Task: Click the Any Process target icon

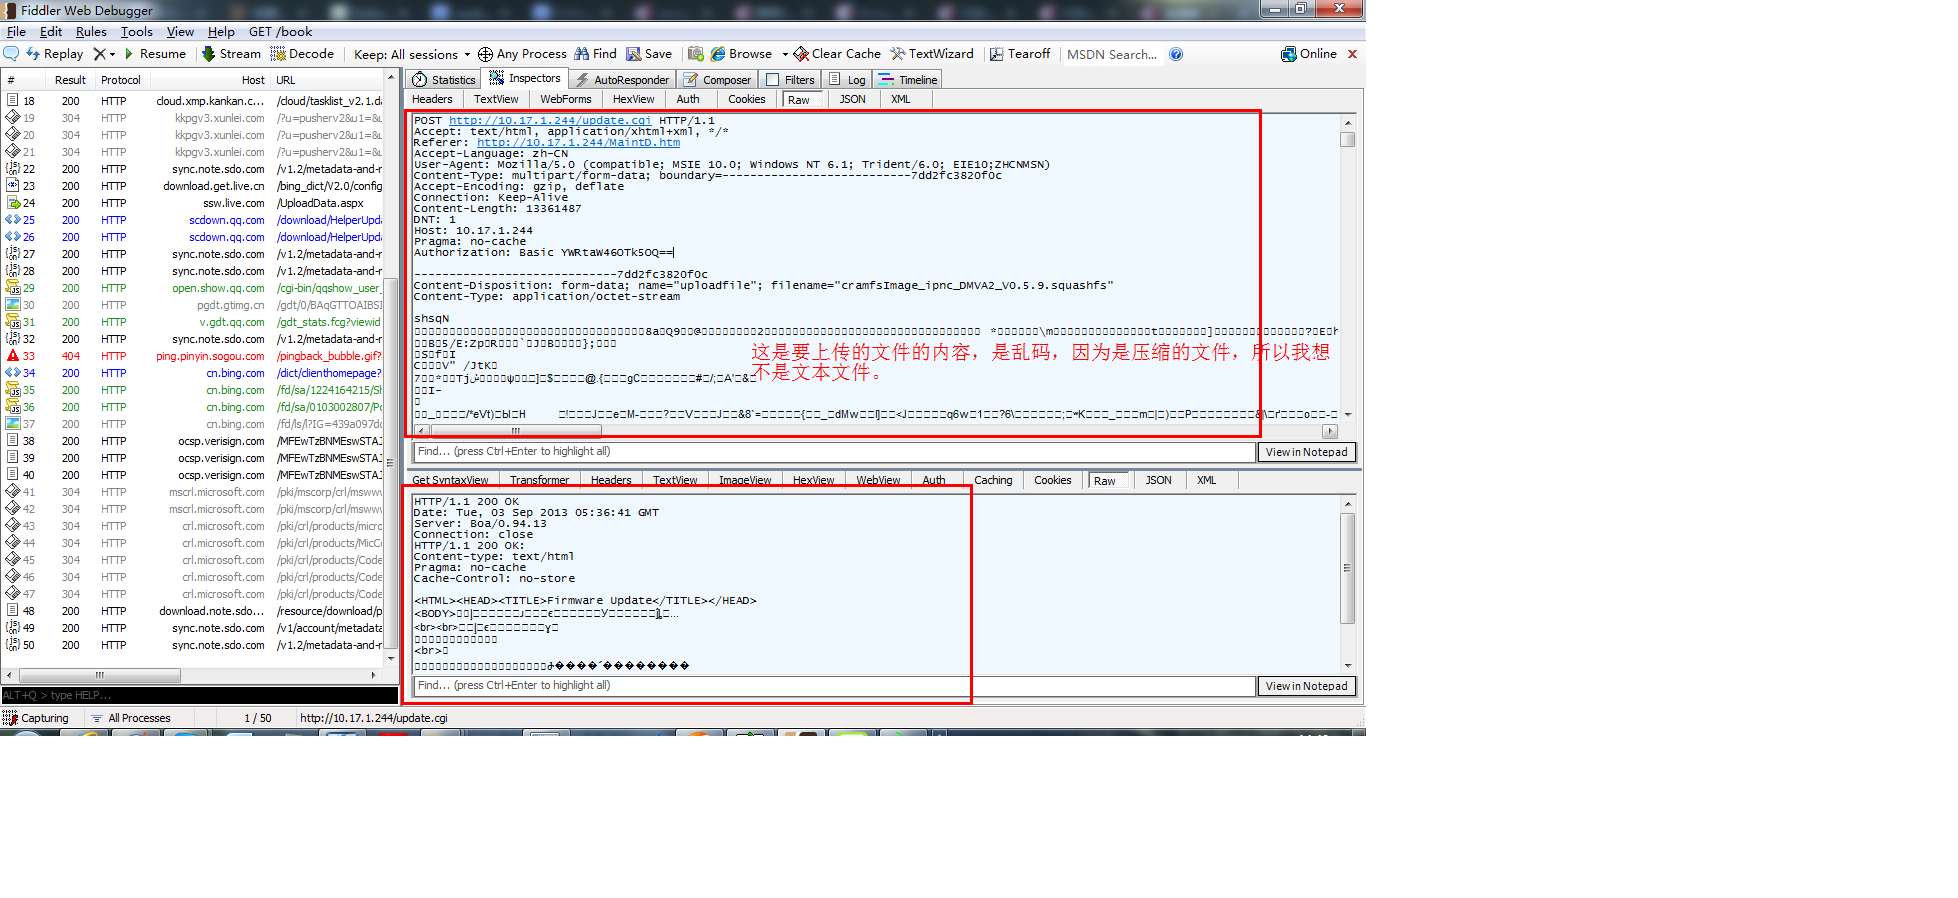Action: point(485,54)
